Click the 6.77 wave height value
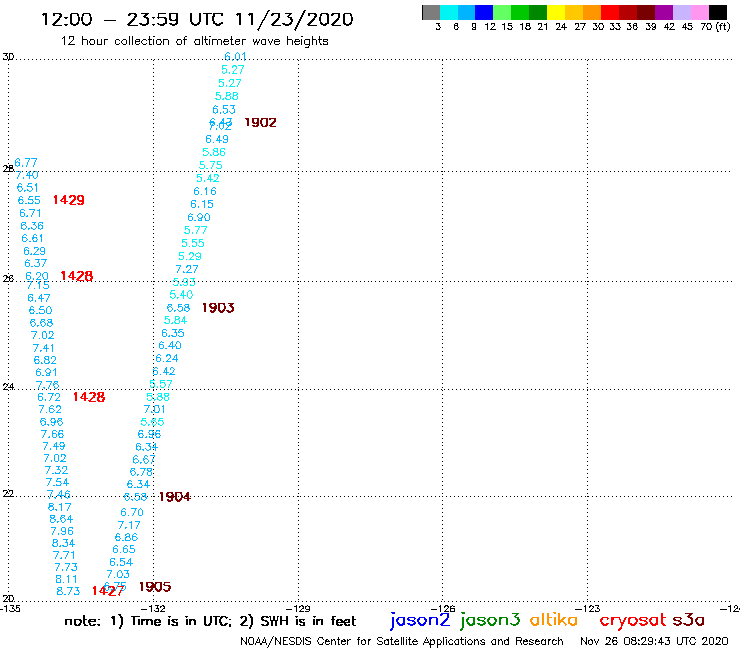This screenshot has width=740, height=650. (25, 163)
